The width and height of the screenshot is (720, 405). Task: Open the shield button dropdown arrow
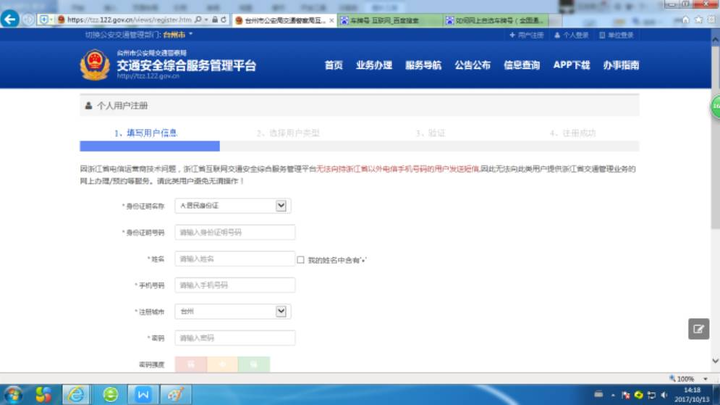tap(51, 20)
